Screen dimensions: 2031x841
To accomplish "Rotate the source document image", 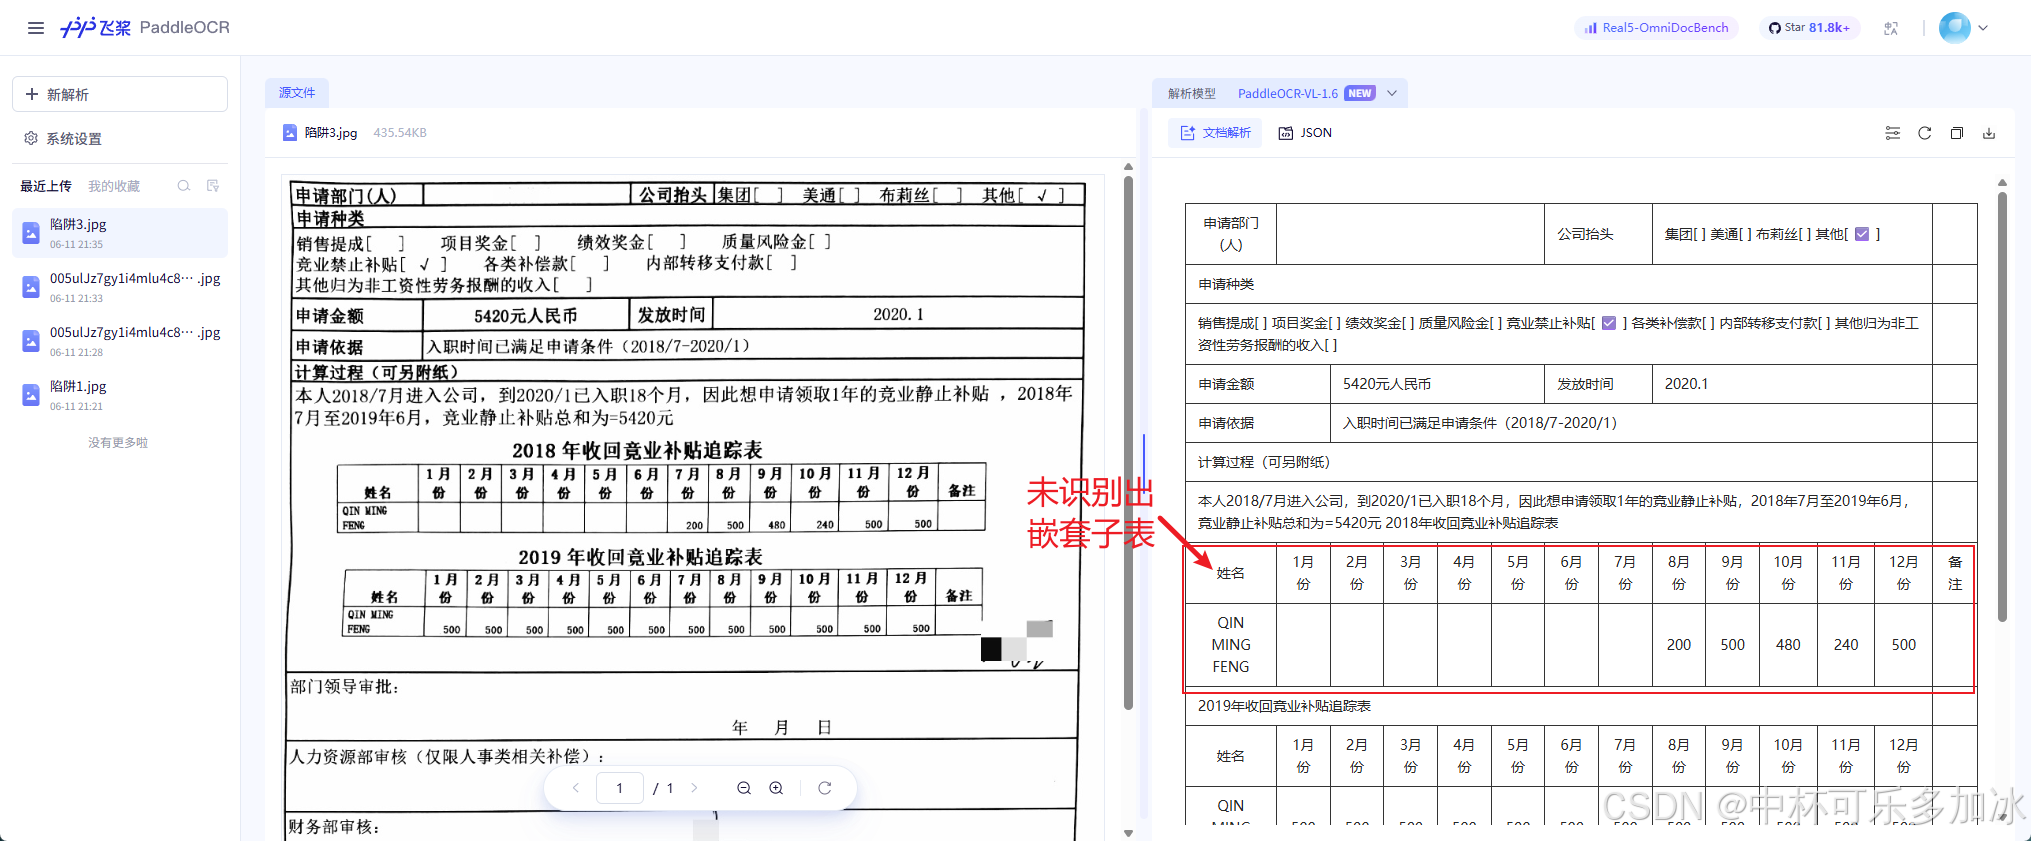I will 825,788.
